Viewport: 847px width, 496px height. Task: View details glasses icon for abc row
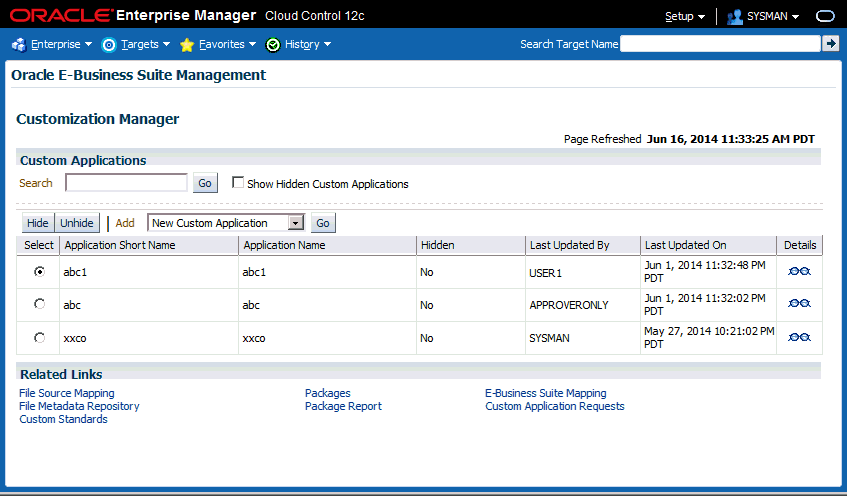tap(799, 304)
